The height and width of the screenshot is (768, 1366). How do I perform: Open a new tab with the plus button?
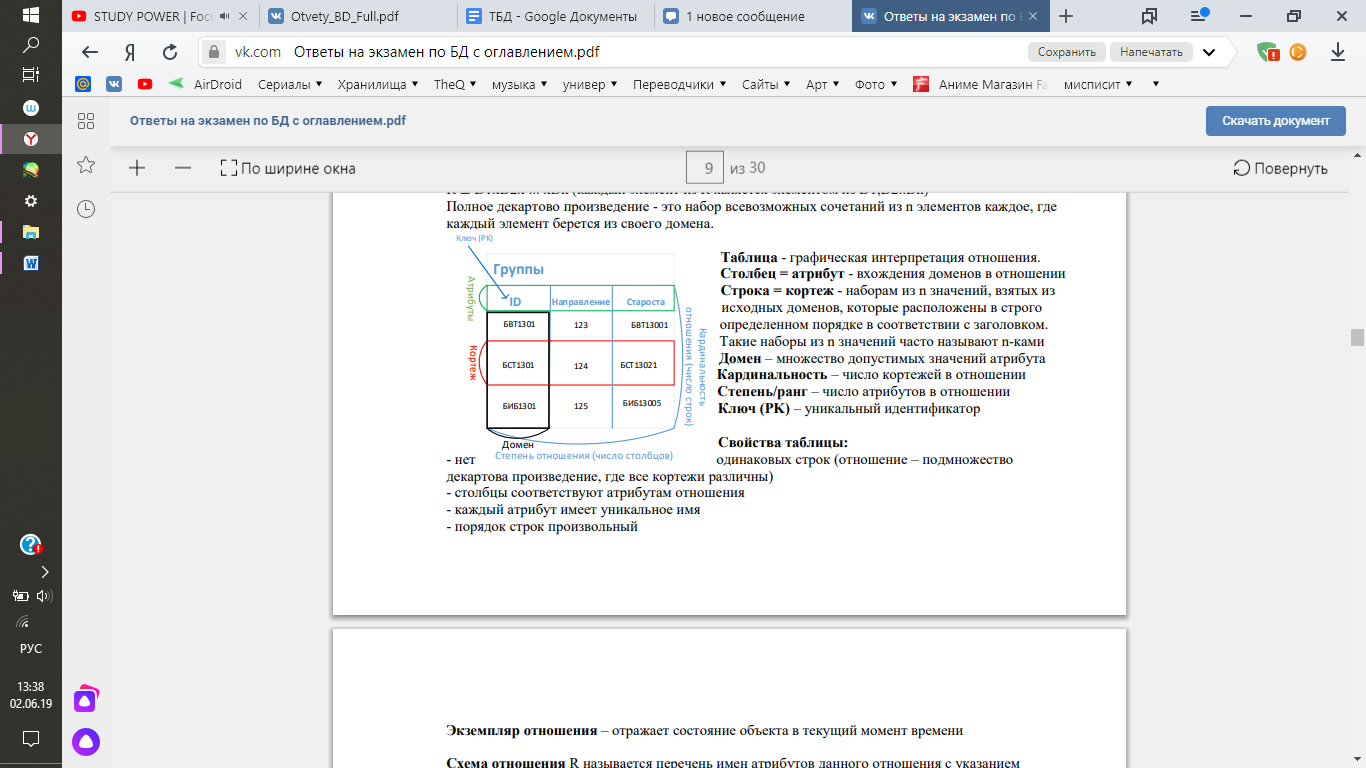click(1066, 16)
